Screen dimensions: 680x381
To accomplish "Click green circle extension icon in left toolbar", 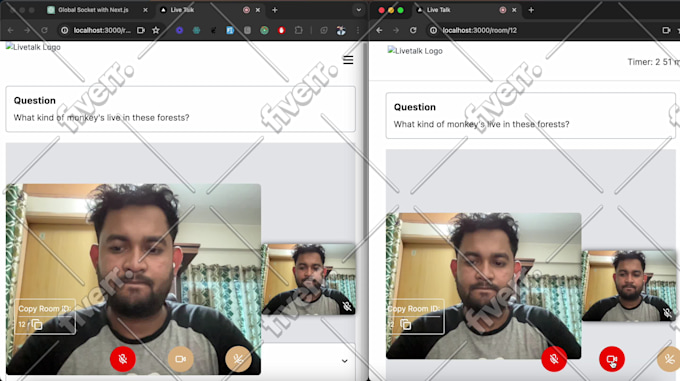I will [264, 30].
